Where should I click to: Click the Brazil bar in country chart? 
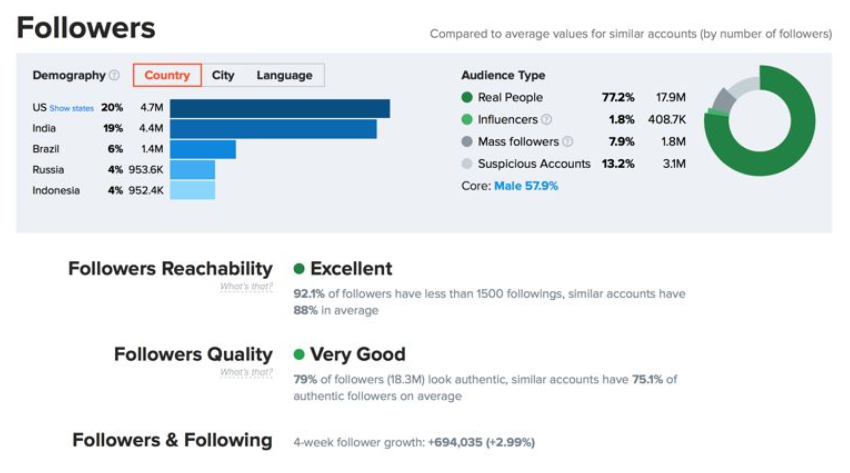[x=203, y=149]
